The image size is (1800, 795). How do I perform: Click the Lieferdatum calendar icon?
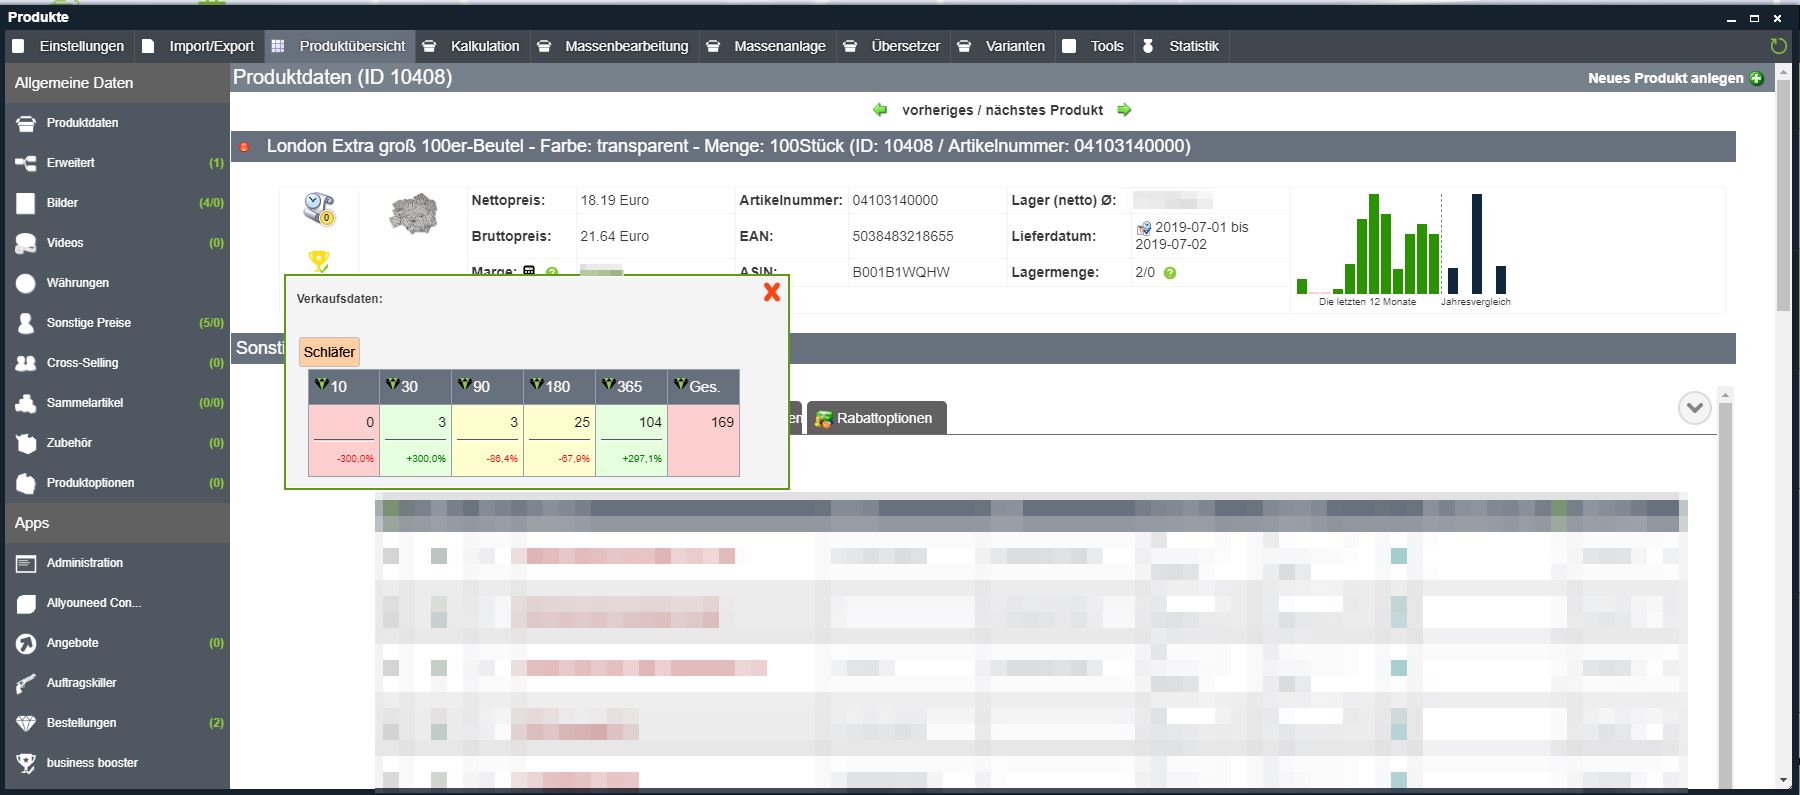1143,229
